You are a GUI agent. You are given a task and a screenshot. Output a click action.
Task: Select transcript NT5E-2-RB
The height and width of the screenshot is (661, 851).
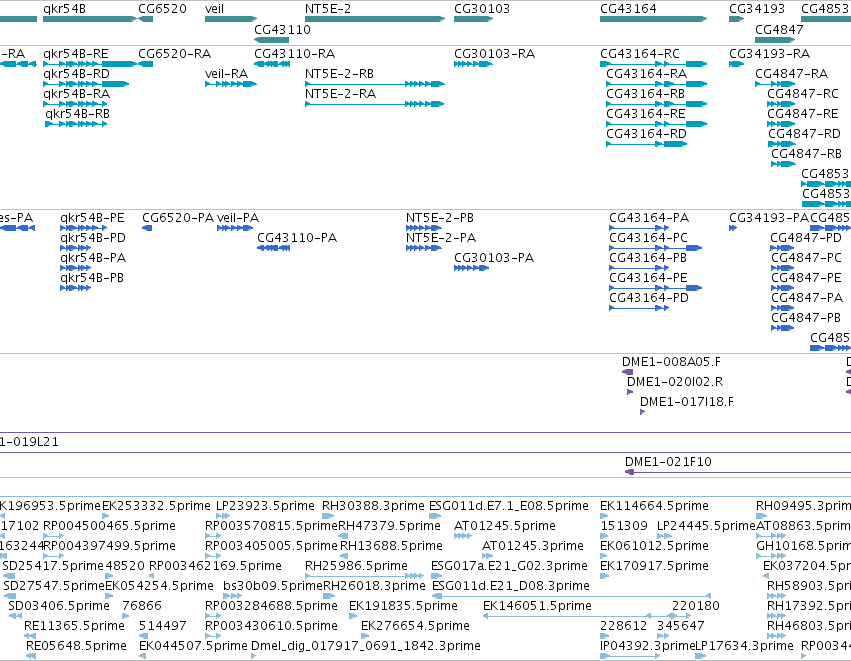(375, 84)
